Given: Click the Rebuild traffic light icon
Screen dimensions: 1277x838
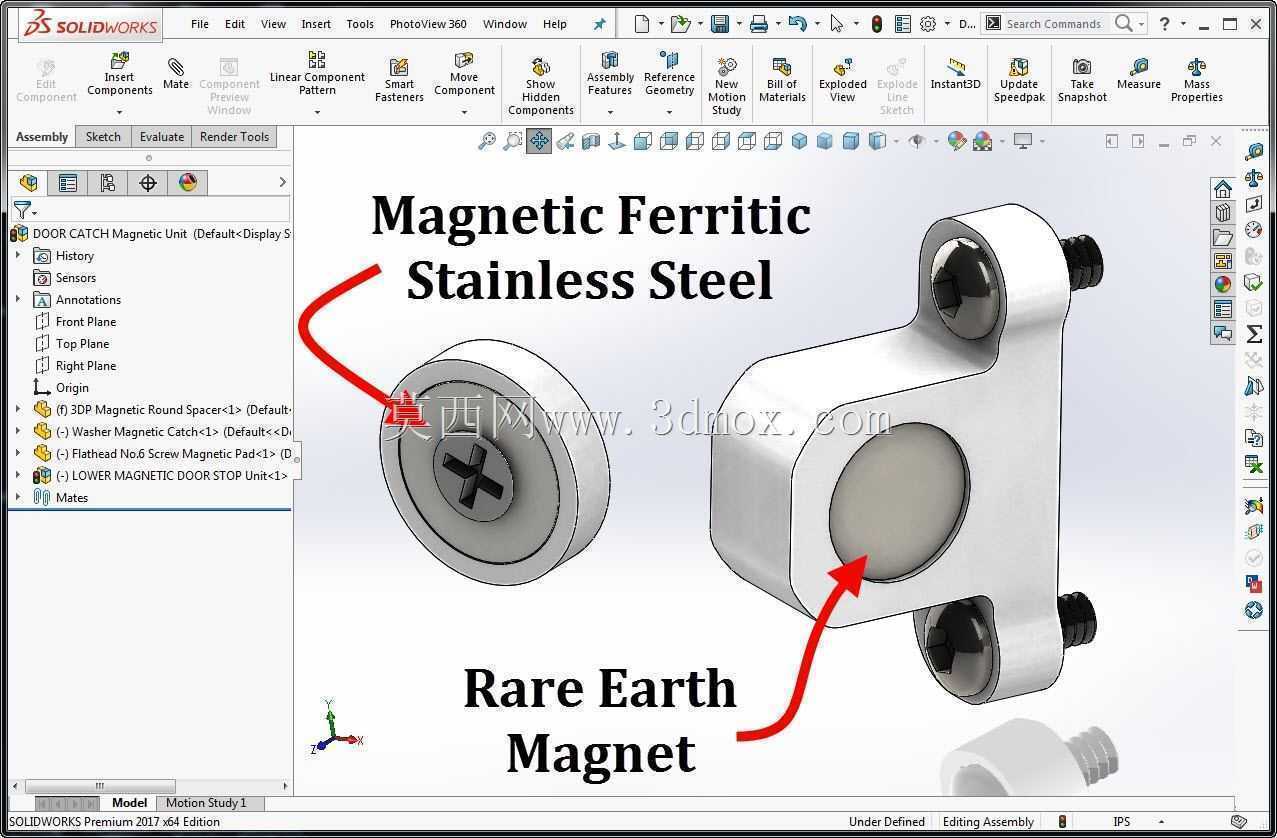Looking at the screenshot, I should (877, 24).
